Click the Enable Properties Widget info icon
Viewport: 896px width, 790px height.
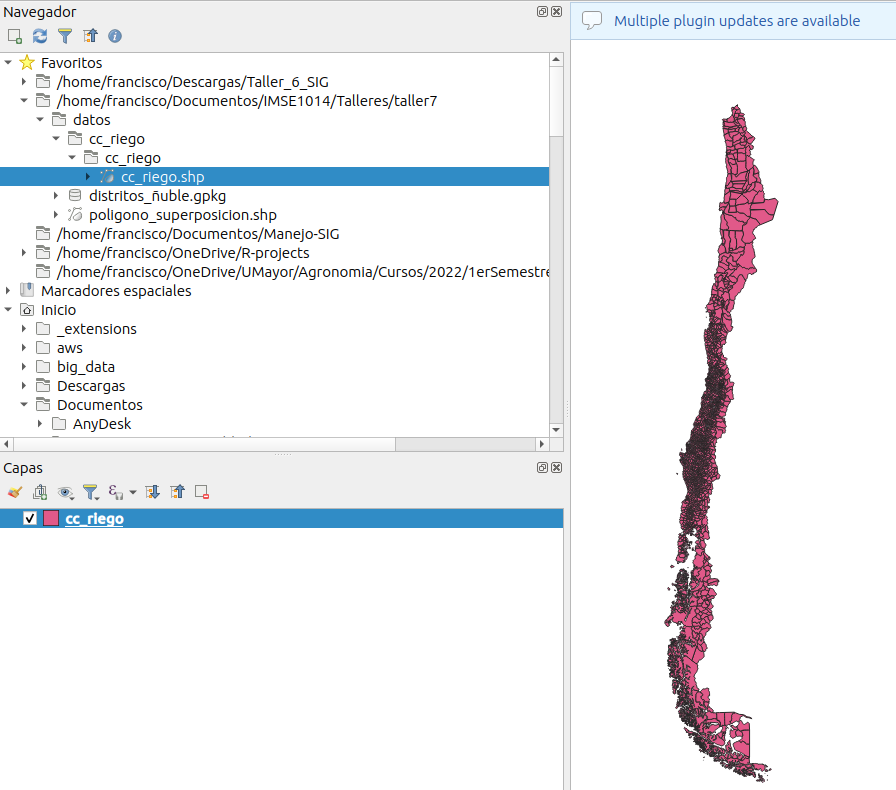115,36
